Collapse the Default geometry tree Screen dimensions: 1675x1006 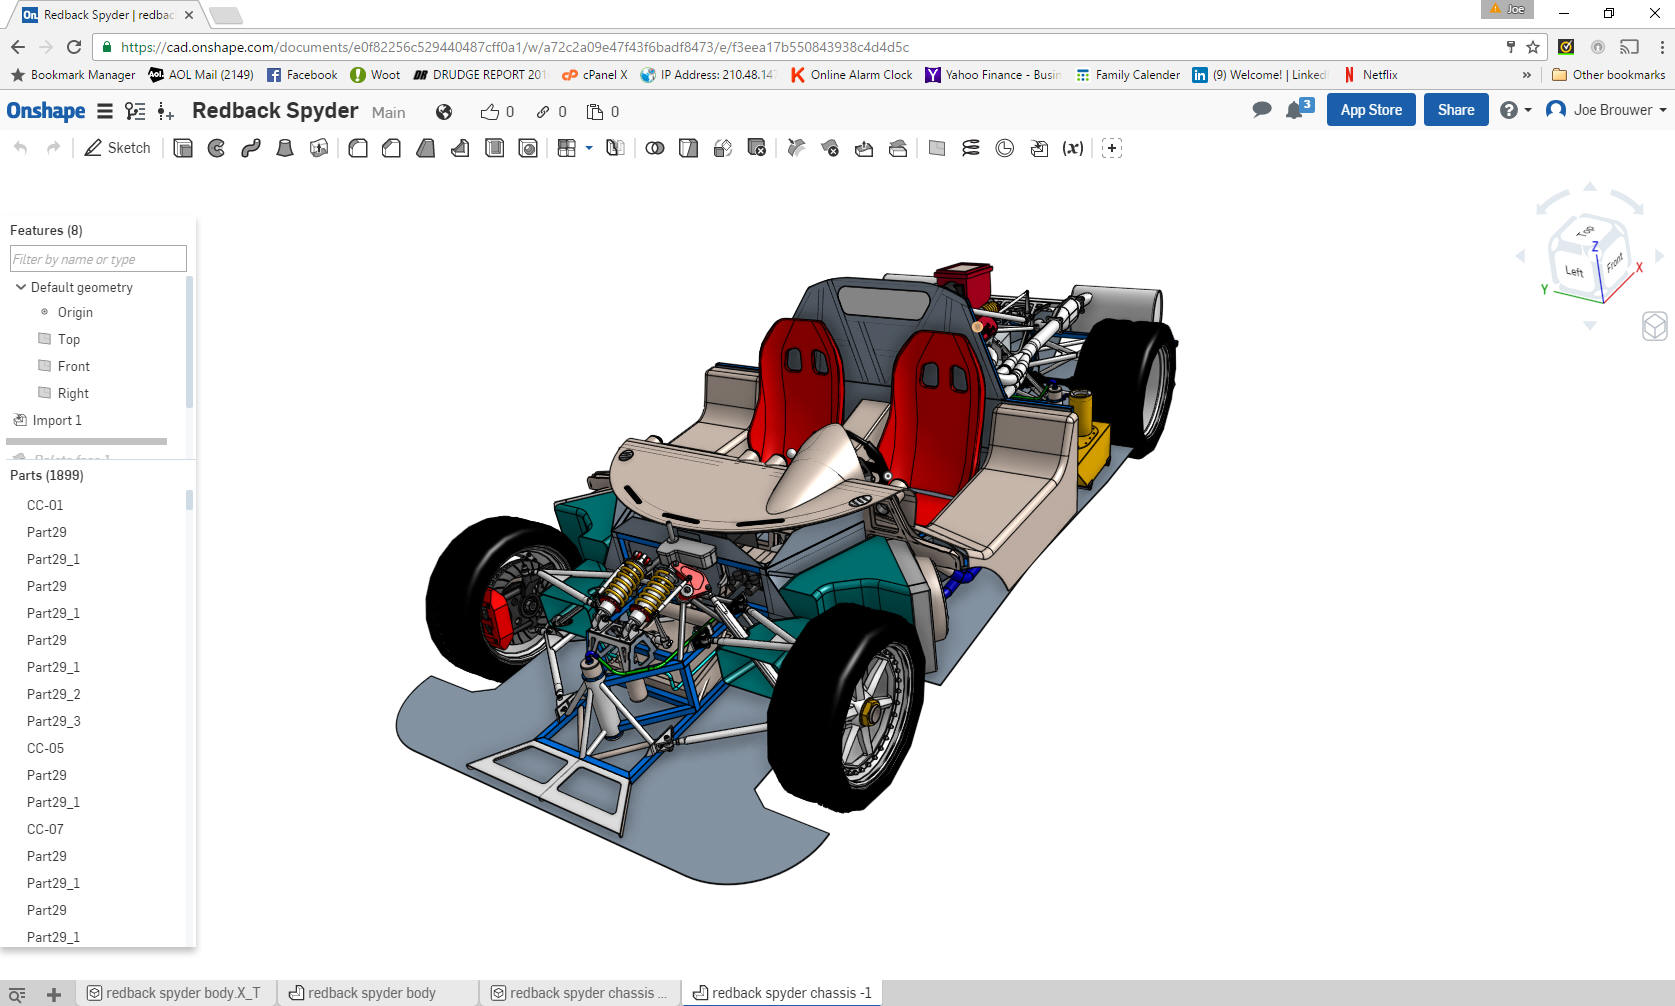pos(20,287)
